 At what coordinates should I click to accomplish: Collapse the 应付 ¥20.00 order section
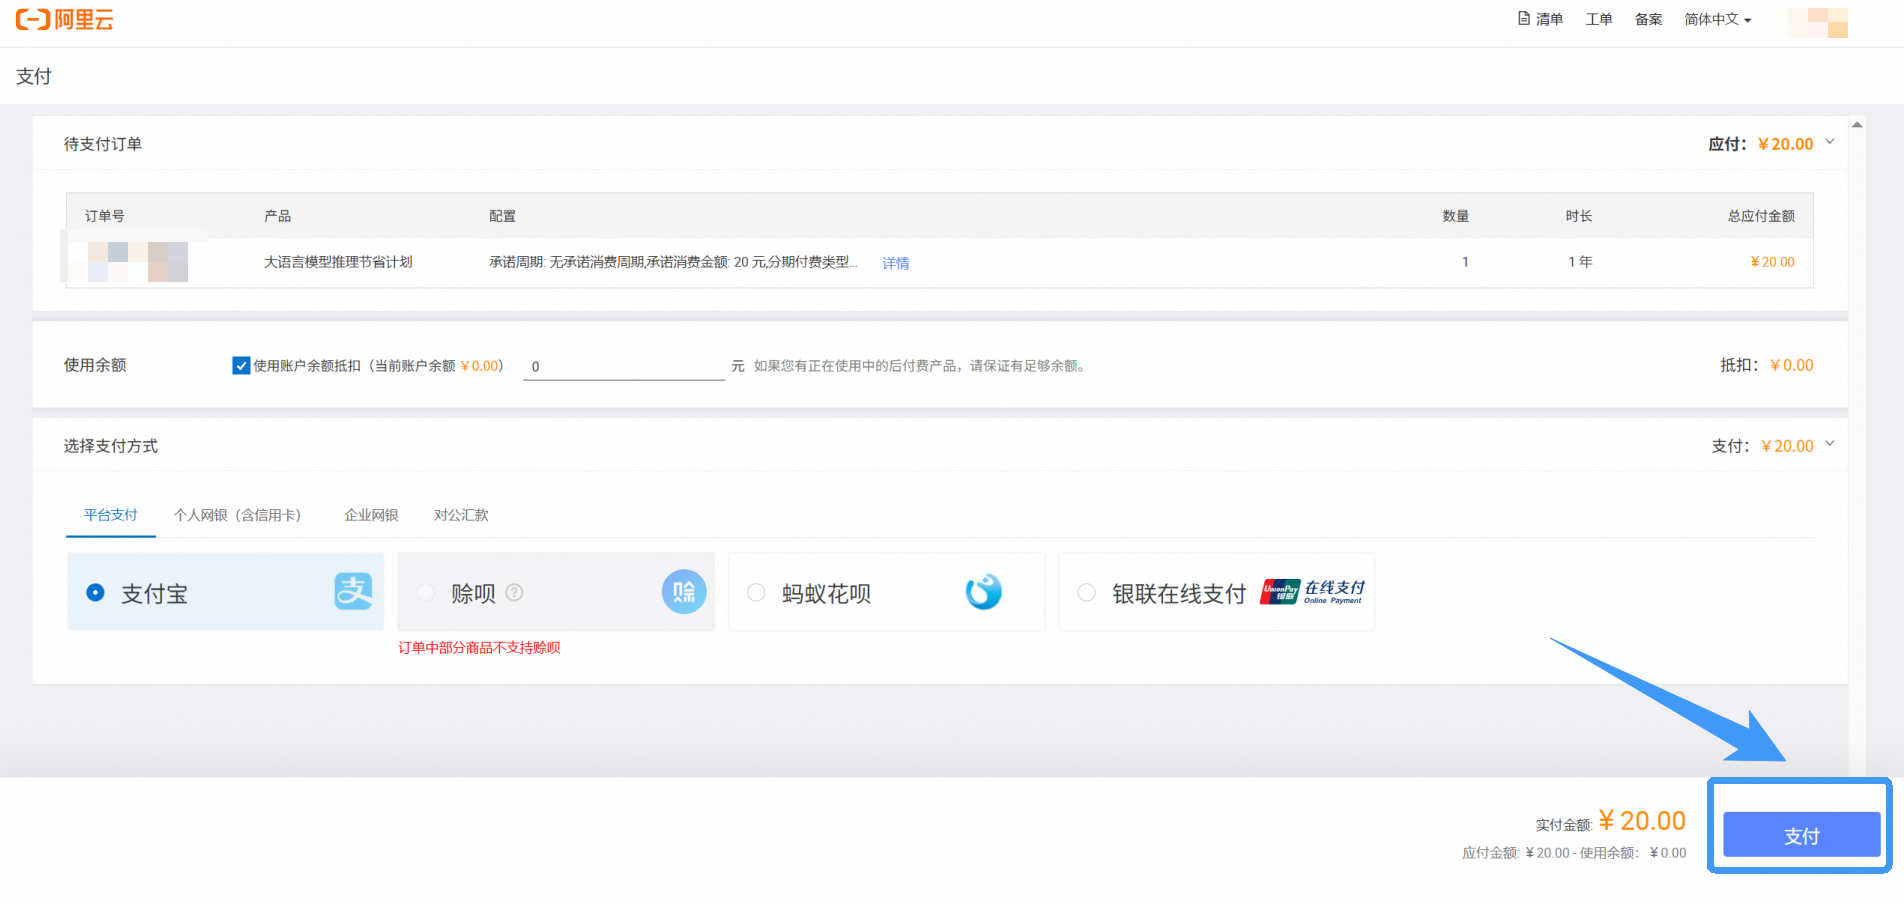pyautogui.click(x=1830, y=142)
